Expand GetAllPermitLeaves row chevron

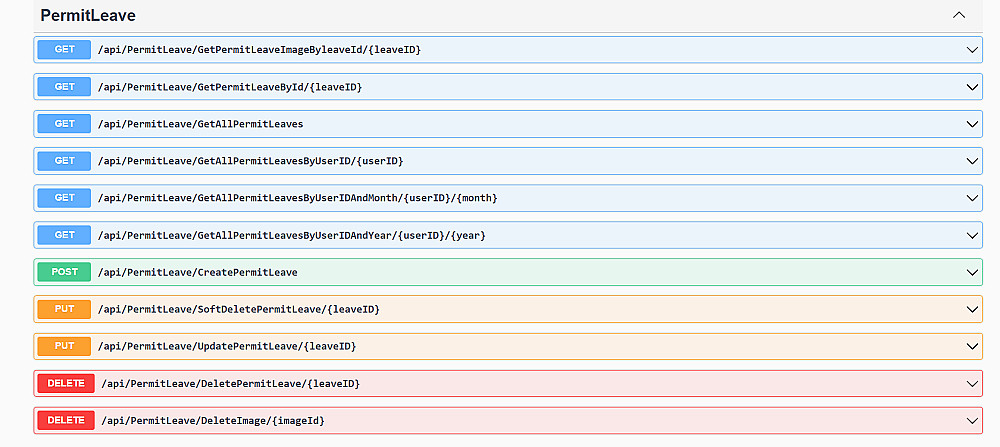[x=972, y=124]
